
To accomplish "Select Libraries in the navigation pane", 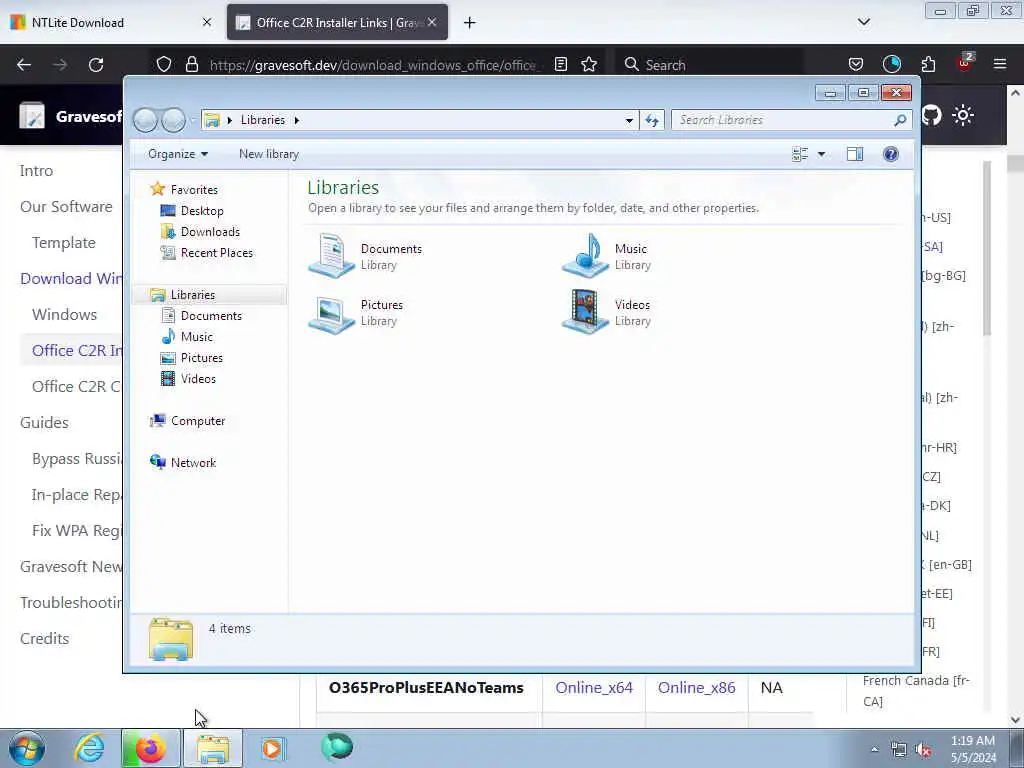I will pyautogui.click(x=183, y=295).
